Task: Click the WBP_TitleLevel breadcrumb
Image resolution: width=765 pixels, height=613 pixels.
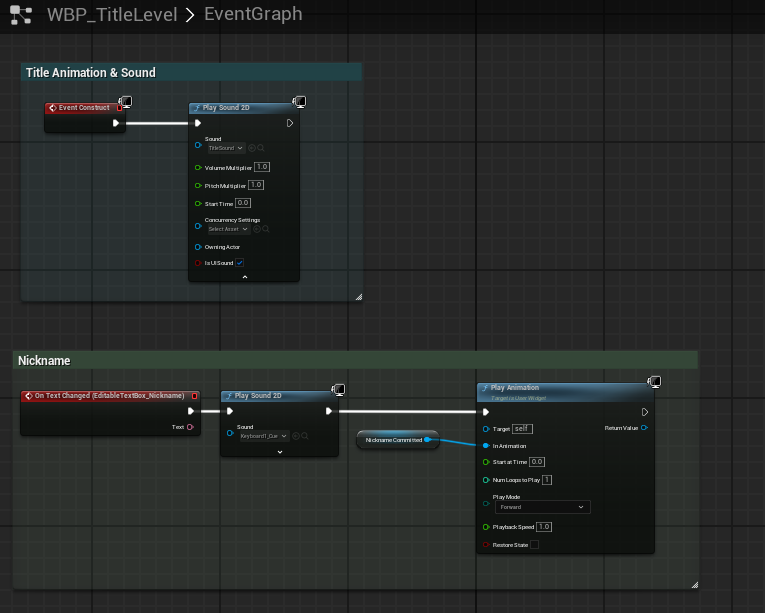Action: [112, 15]
